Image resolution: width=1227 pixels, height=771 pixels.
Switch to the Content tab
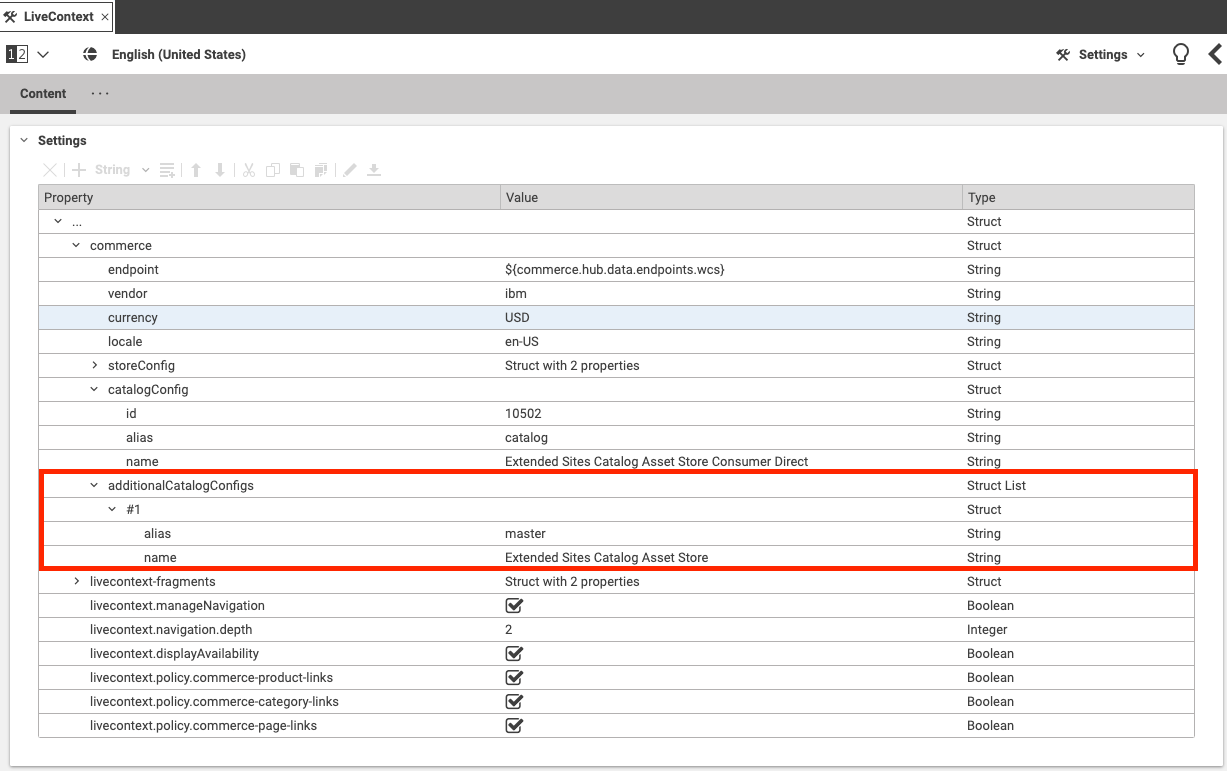pos(43,94)
